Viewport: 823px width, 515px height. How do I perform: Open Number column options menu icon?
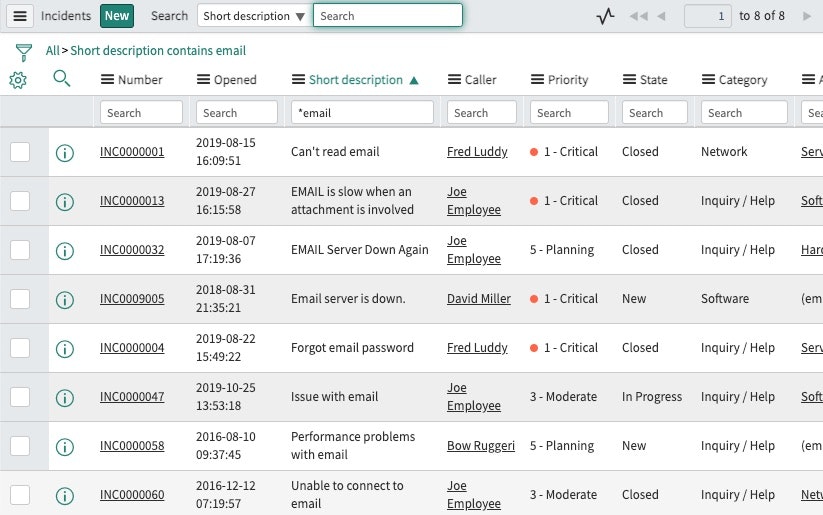[x=107, y=80]
